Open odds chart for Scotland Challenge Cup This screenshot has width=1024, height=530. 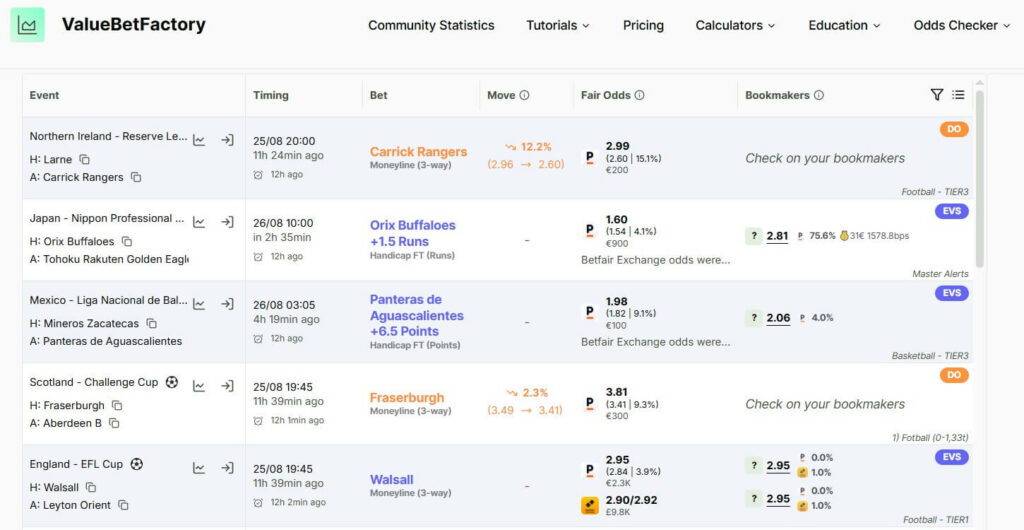coord(199,386)
